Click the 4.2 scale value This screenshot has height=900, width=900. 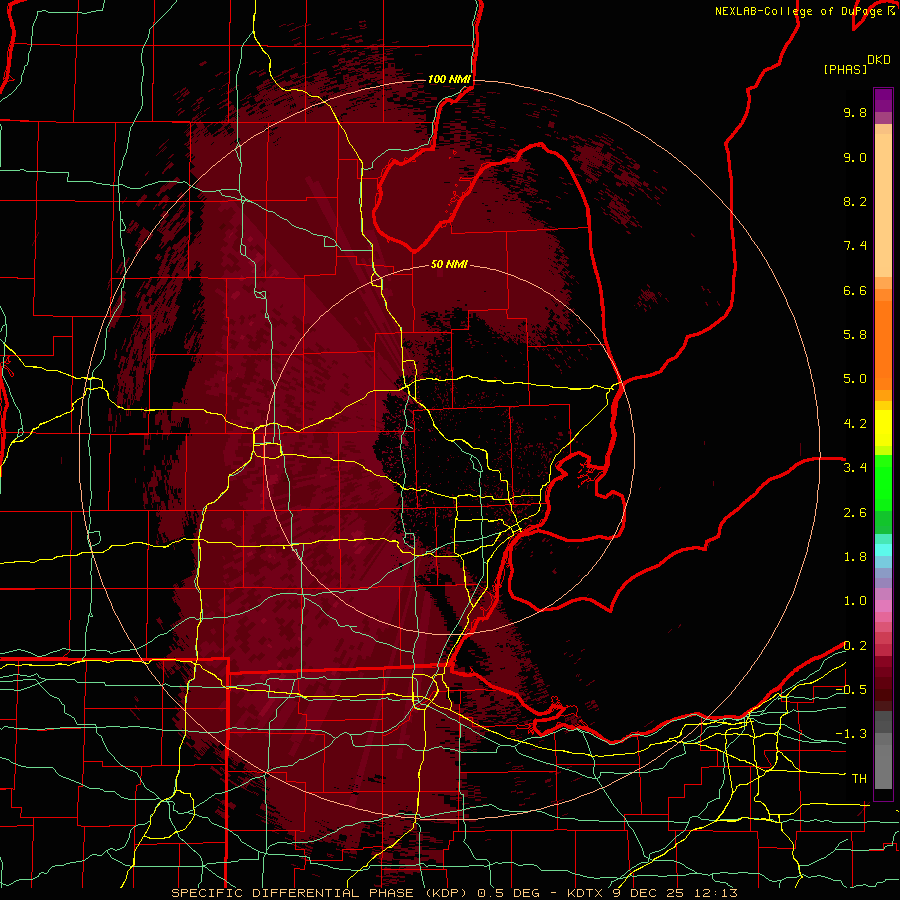(855, 424)
